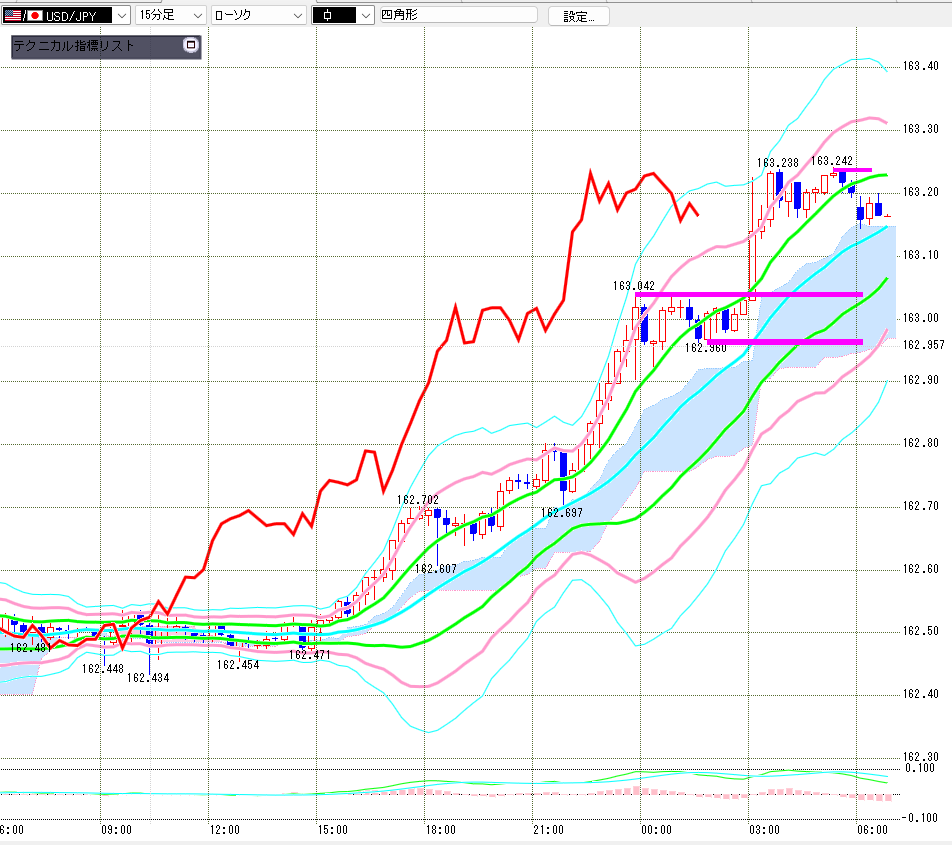Image resolution: width=952 pixels, height=845 pixels.
Task: Open the ローソク chart type dropdown
Action: click(x=259, y=15)
